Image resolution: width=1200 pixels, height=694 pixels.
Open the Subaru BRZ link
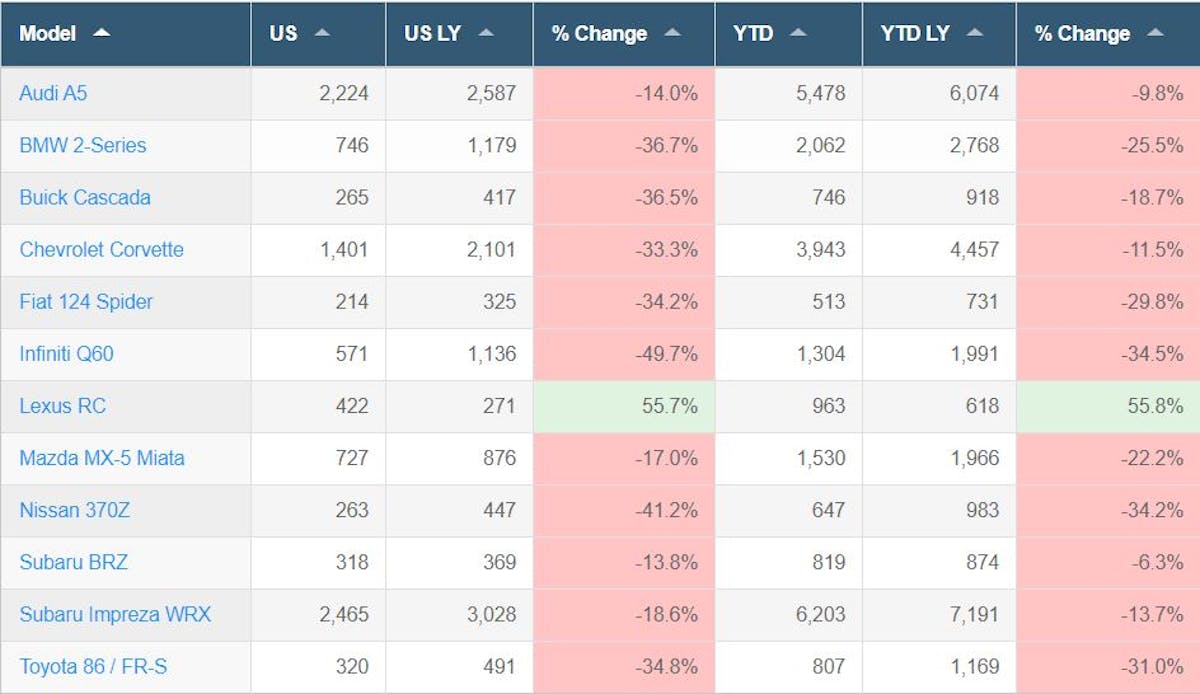point(73,562)
